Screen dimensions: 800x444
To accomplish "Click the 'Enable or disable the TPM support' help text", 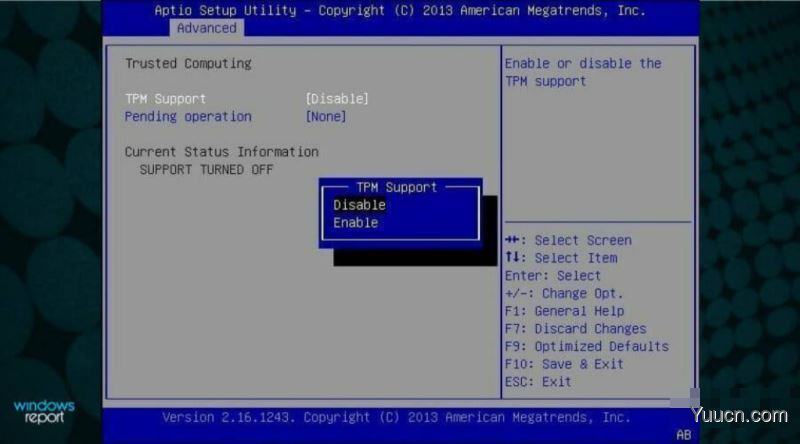I will click(x=583, y=72).
